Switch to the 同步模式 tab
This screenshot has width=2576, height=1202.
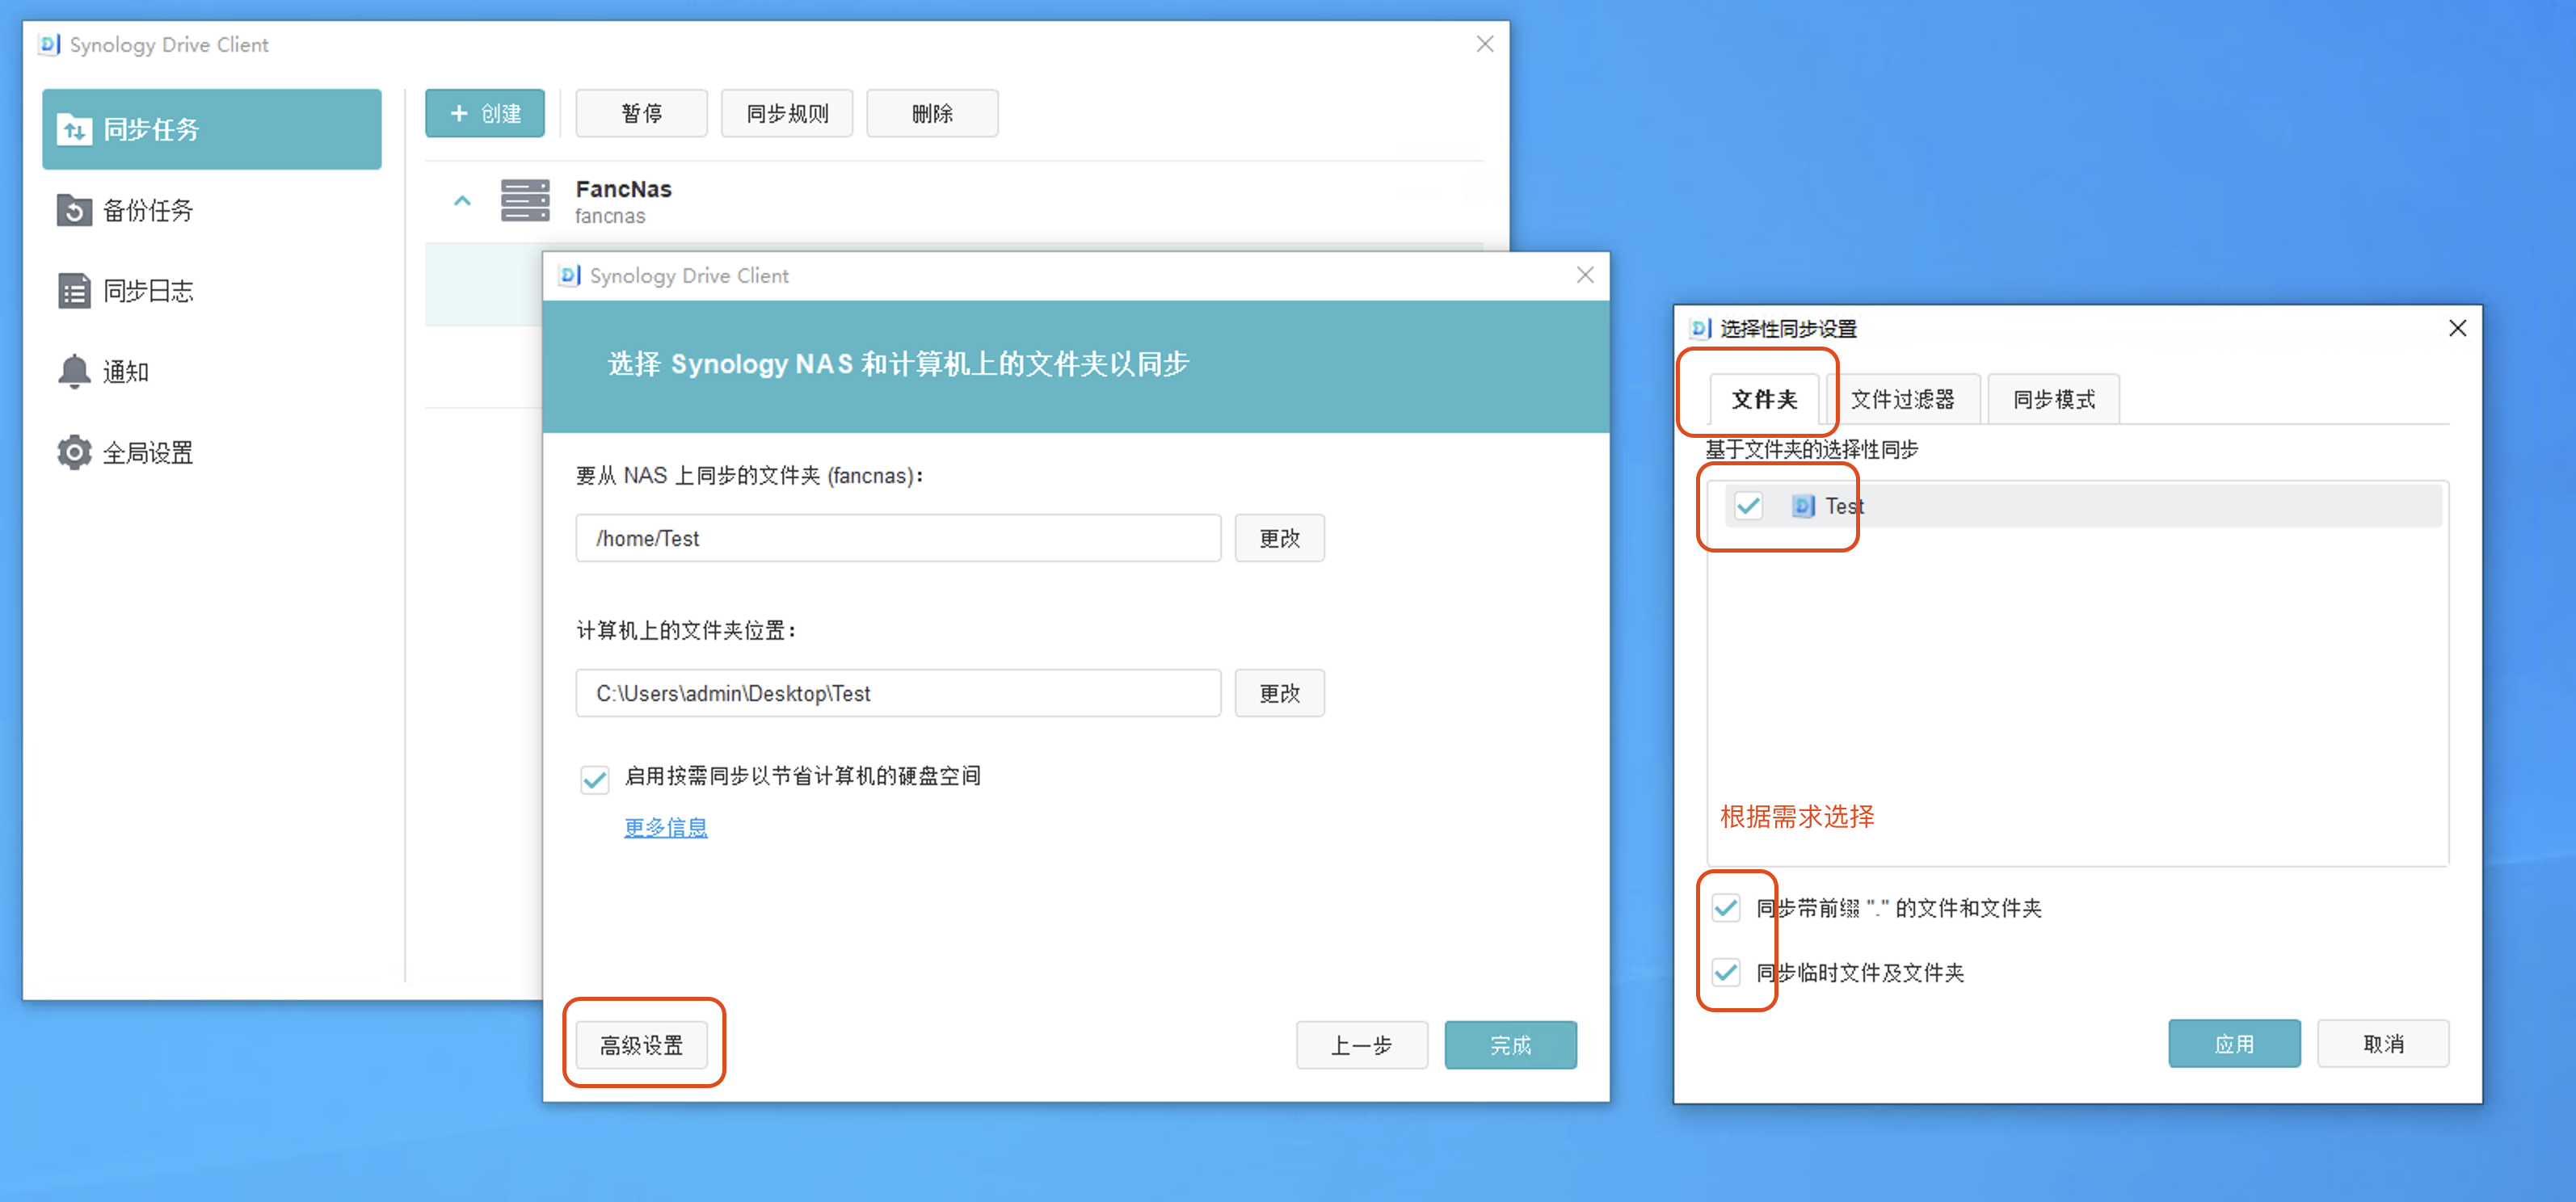point(2053,399)
